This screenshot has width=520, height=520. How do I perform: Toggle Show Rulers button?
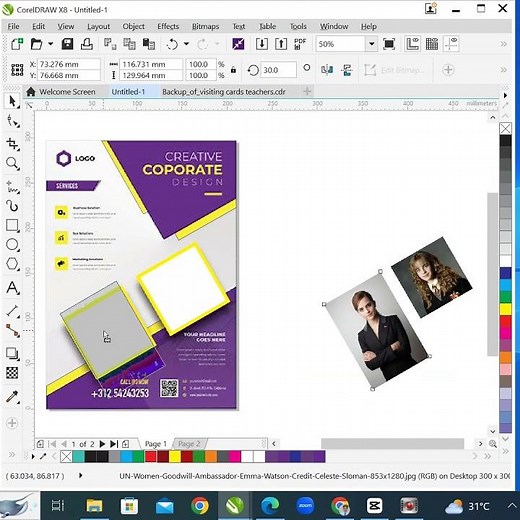point(412,44)
